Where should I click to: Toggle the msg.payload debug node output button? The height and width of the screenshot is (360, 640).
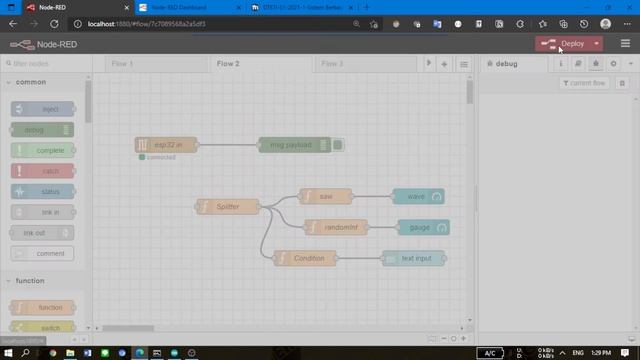[338, 145]
